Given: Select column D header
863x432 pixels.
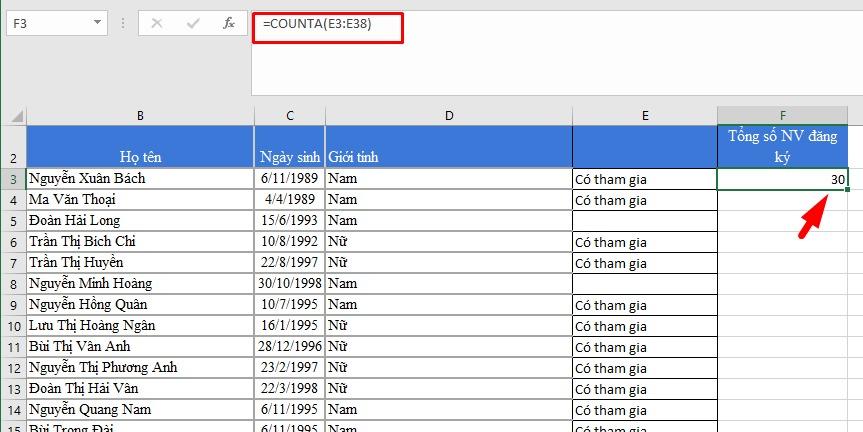Looking at the screenshot, I should tap(449, 116).
